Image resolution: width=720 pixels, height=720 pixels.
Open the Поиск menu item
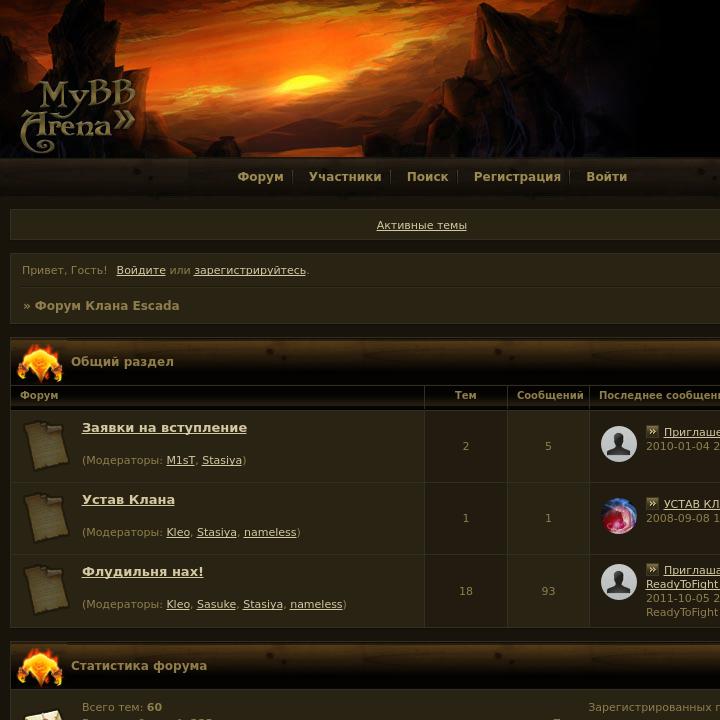point(428,177)
